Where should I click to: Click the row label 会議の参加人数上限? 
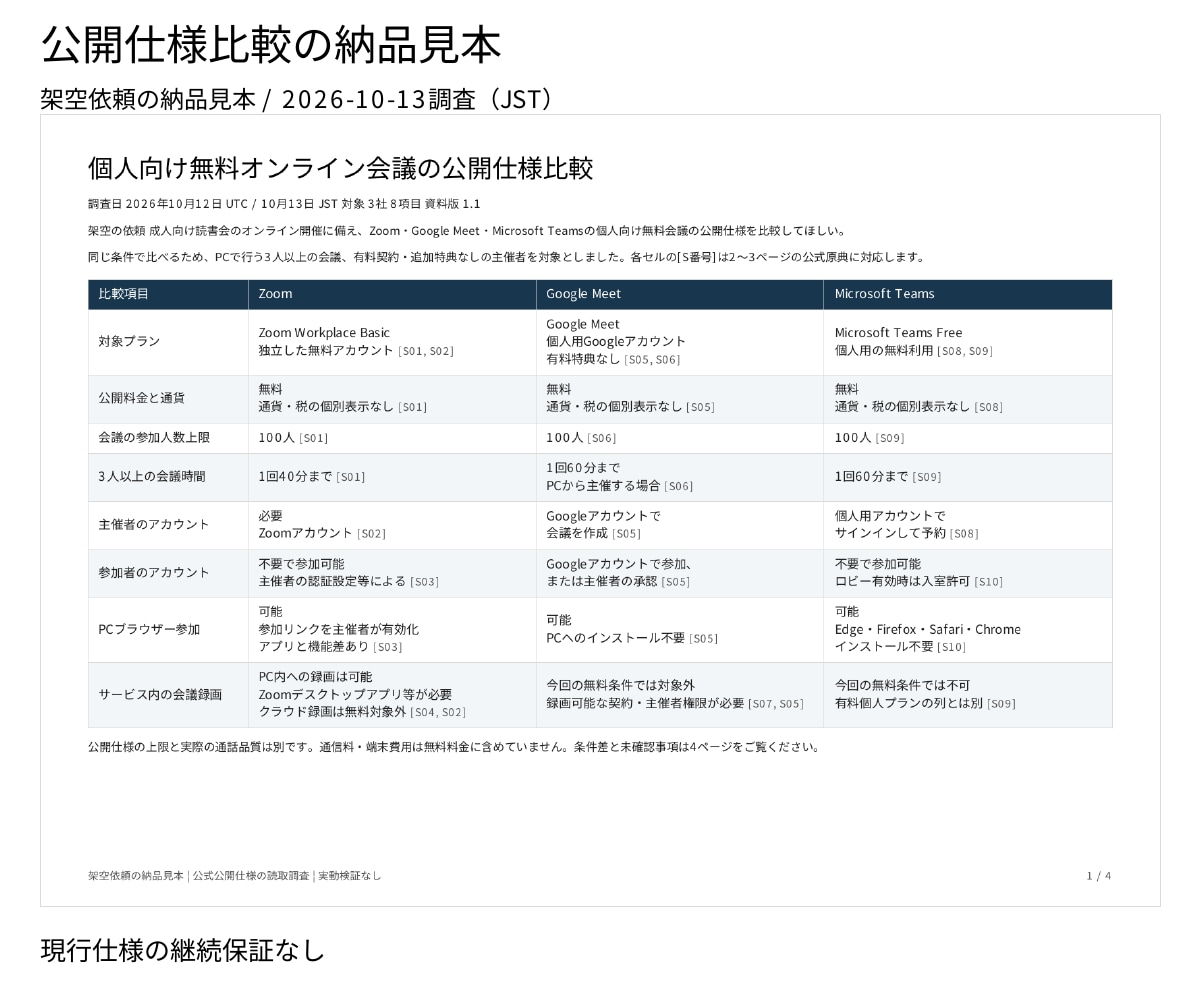(x=168, y=438)
